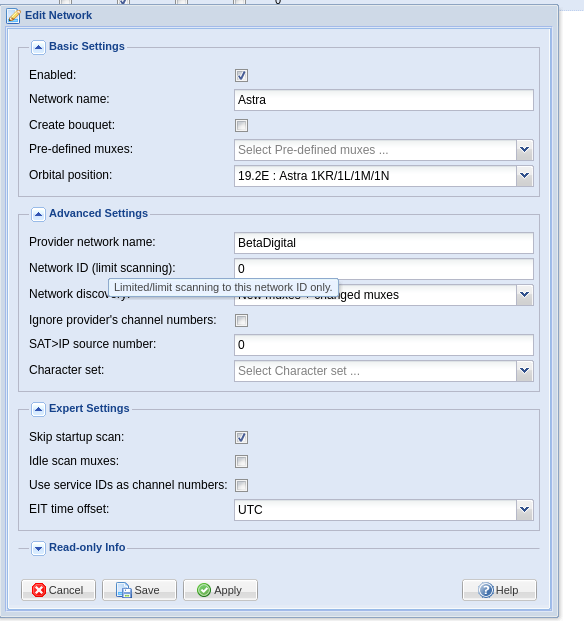584x633 pixels.
Task: Open the EIT time offset dropdown arrow
Action: pos(525,510)
